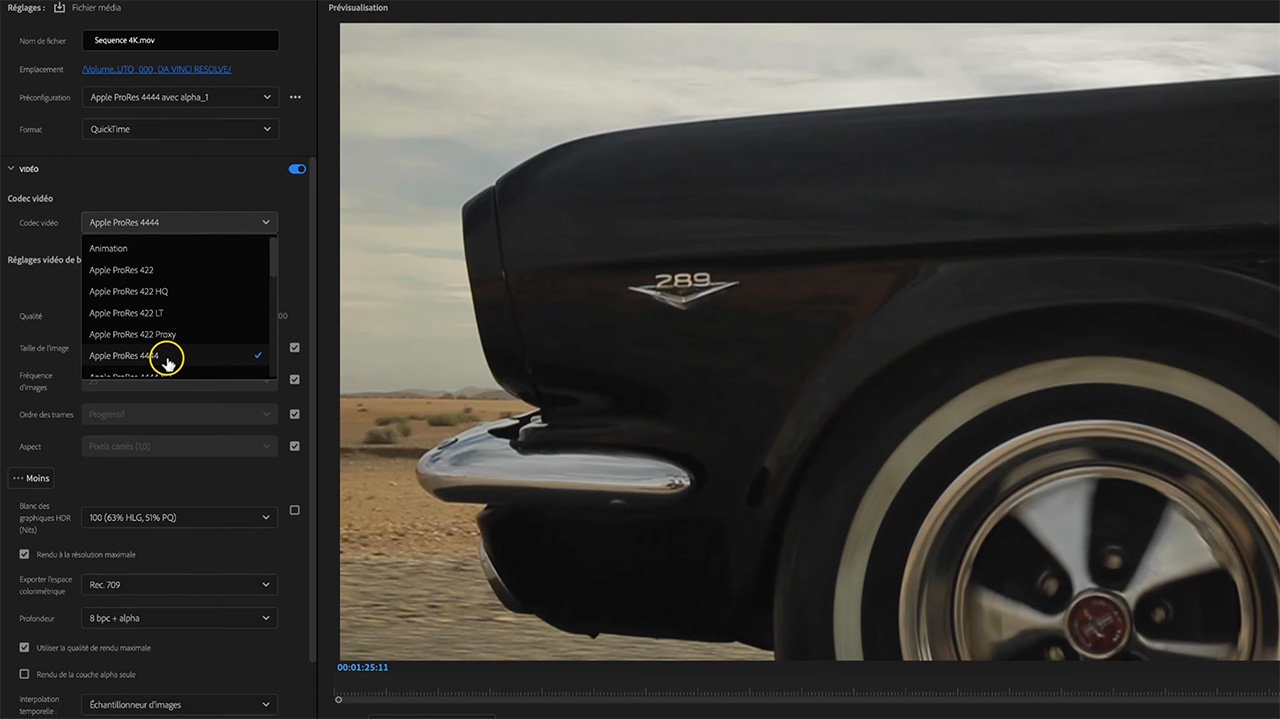Select Apple ProRes 422 HQ codec
1280x719 pixels.
click(x=175, y=291)
